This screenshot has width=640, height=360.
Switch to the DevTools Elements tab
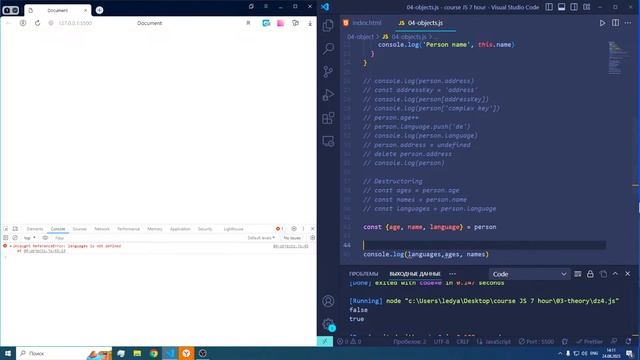tap(35, 229)
